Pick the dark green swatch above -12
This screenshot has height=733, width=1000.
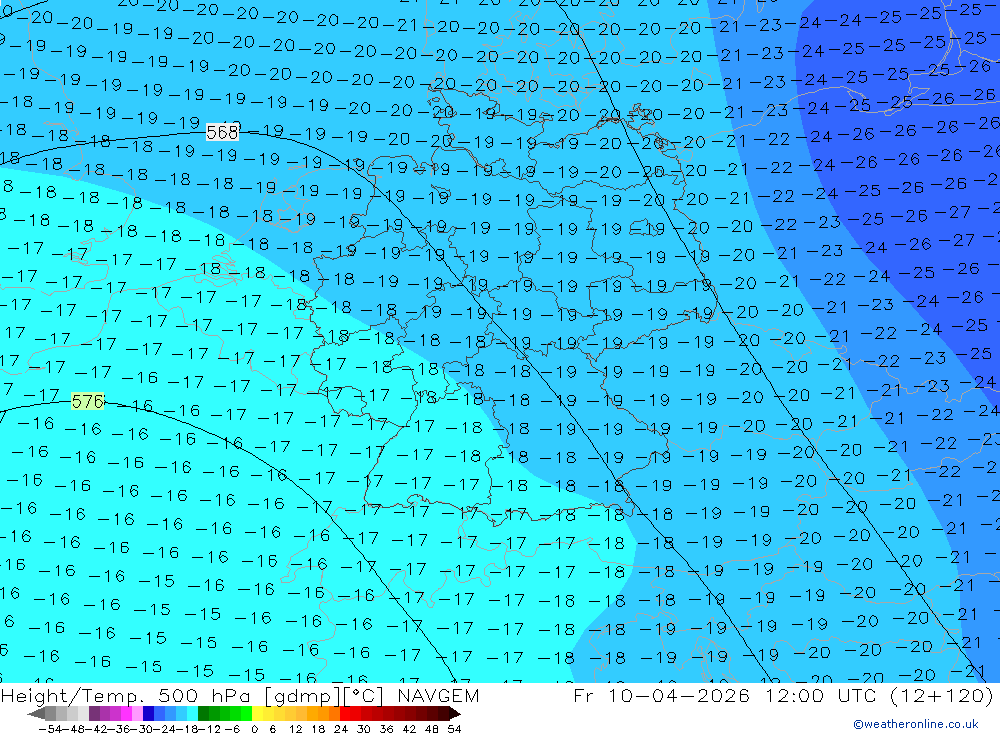coord(203,713)
